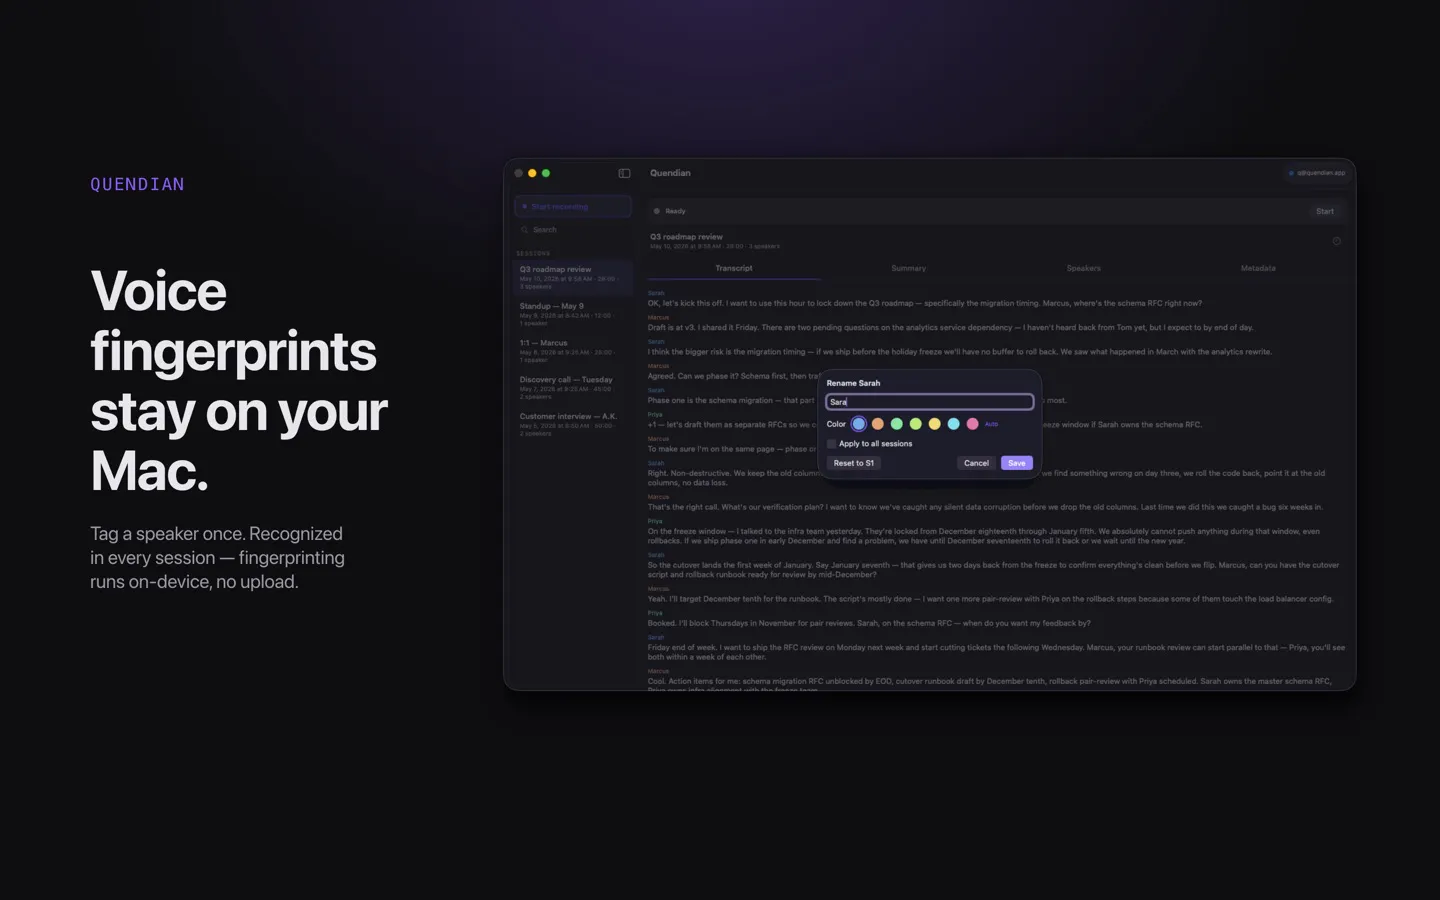Click the Start button in status bar

1325,211
